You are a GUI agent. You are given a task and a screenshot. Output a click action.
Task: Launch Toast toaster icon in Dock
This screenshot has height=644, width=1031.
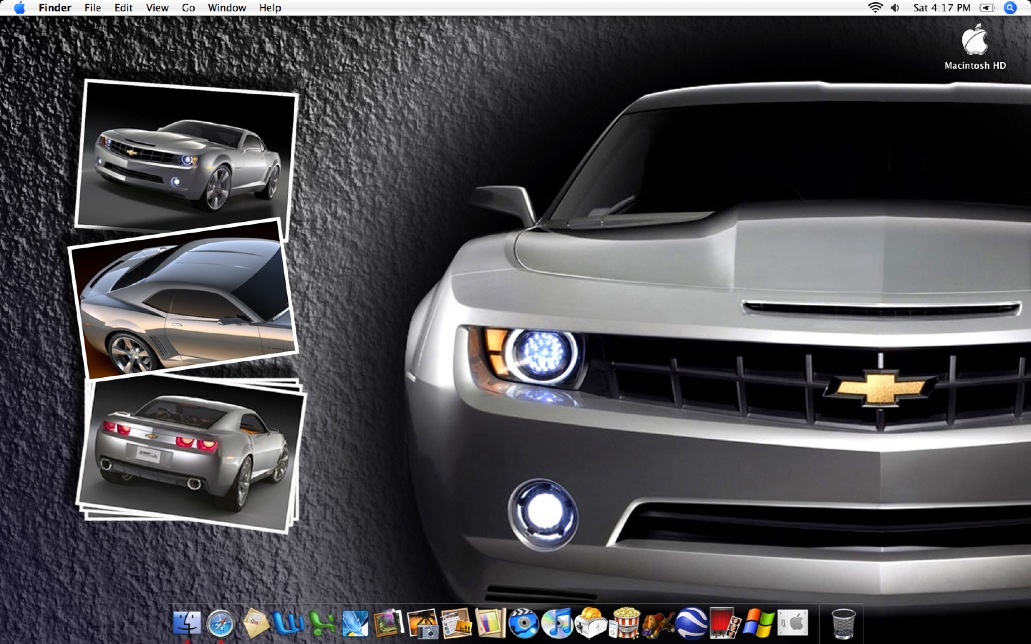click(590, 623)
